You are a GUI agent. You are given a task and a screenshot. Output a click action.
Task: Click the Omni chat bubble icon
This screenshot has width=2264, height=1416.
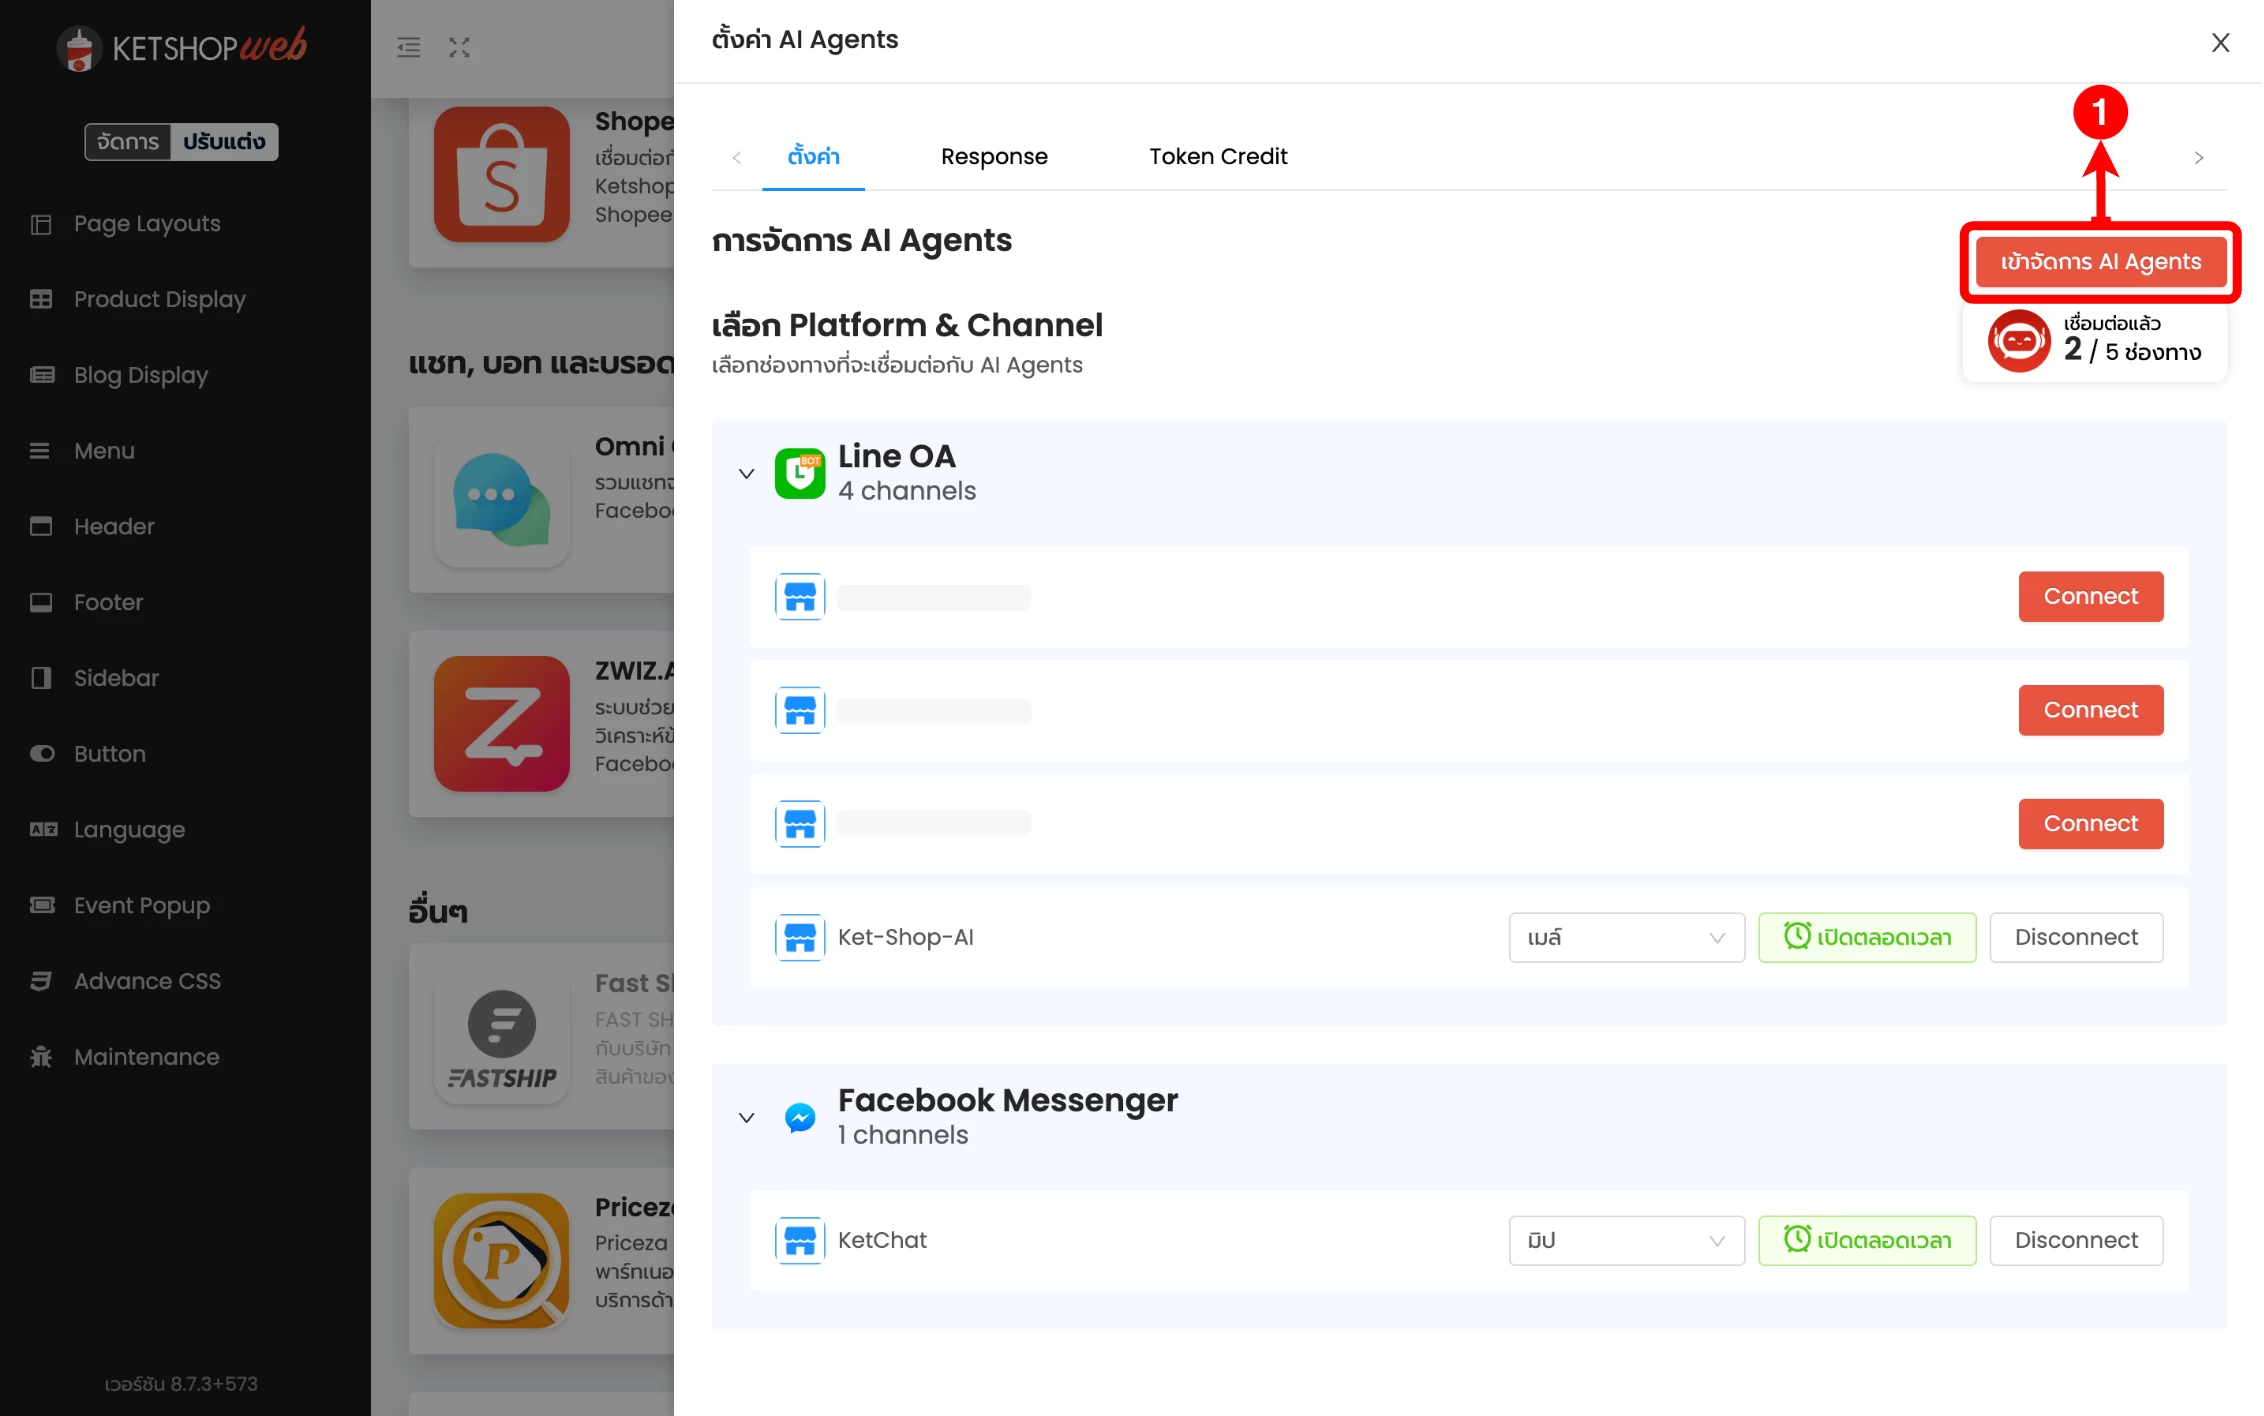pyautogui.click(x=501, y=499)
